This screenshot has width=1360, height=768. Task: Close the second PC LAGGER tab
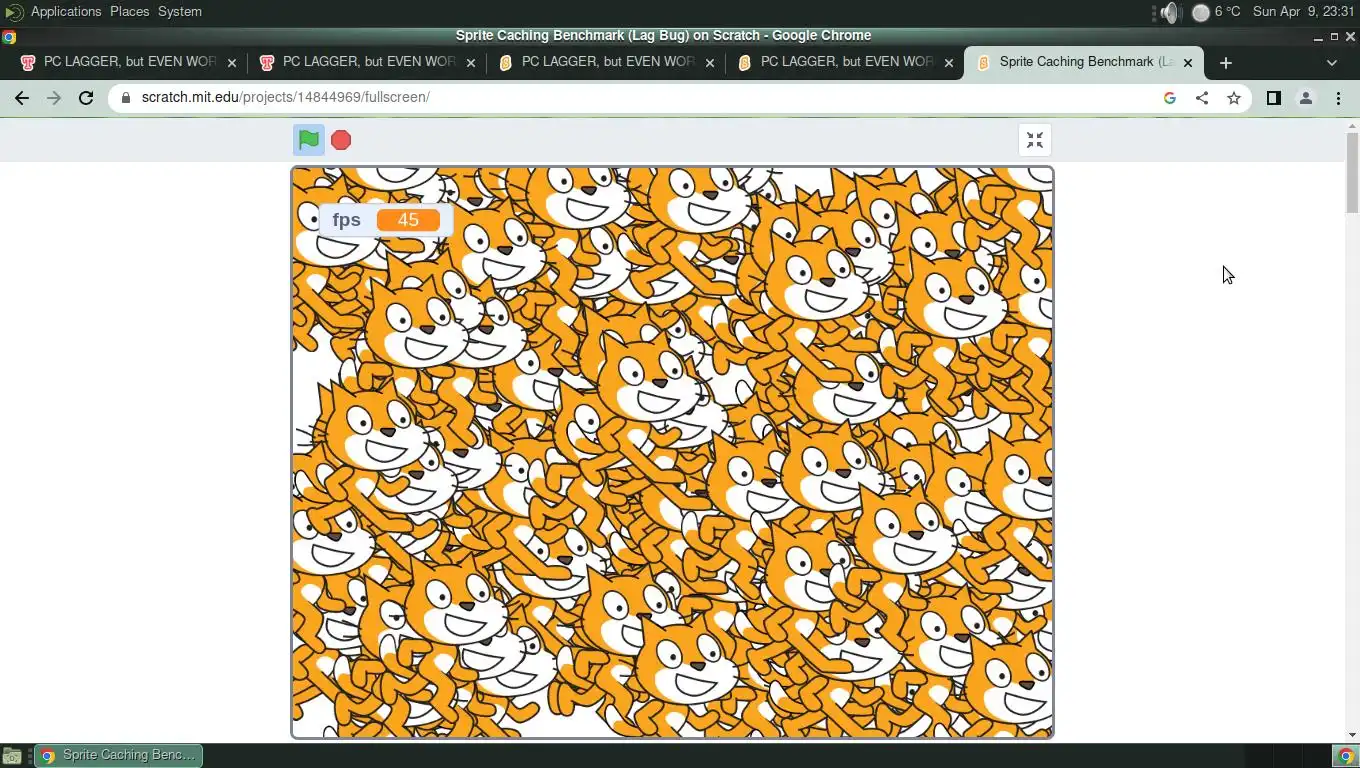pos(471,62)
